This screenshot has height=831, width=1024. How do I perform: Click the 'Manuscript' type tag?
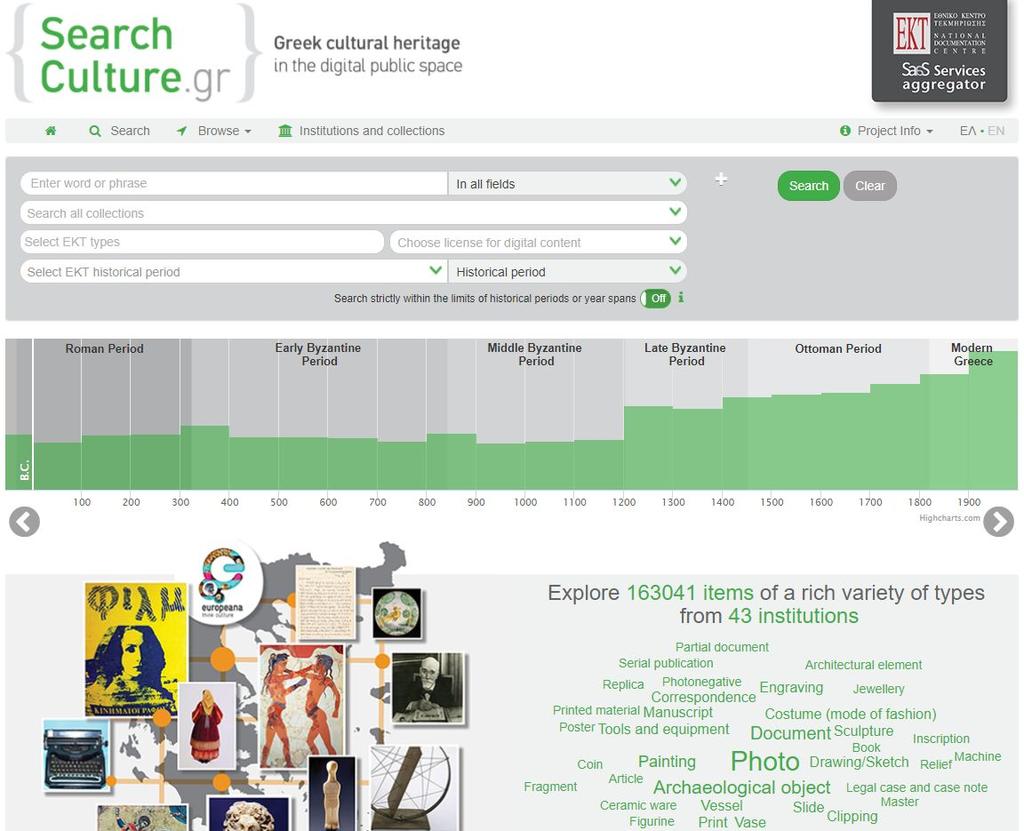[678, 712]
